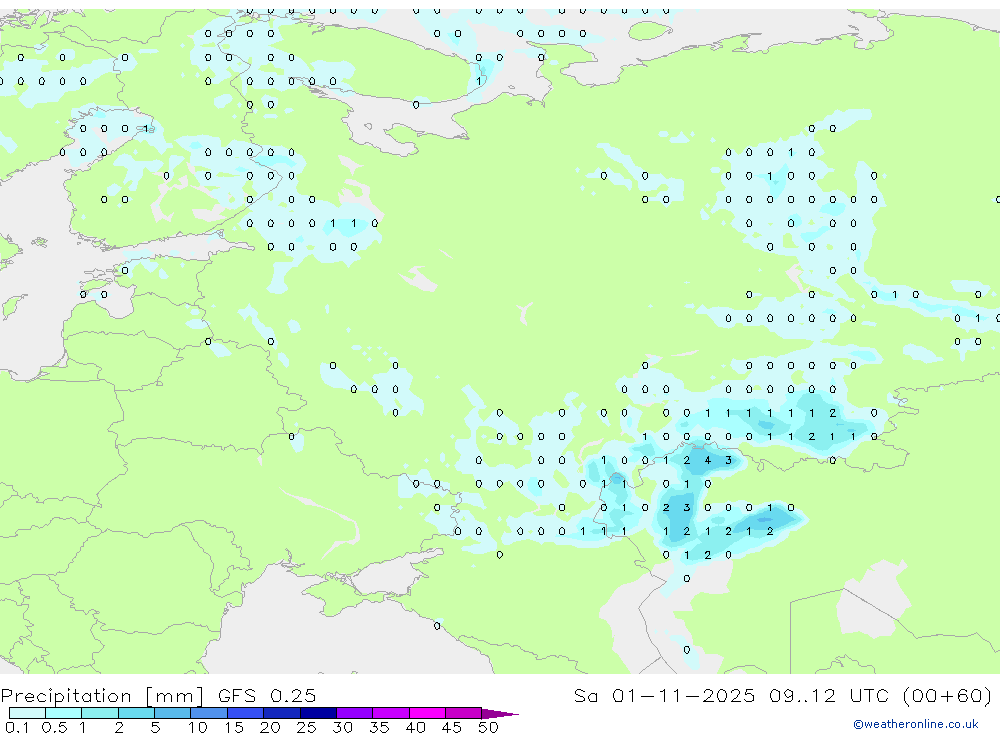Pick legend swatch between 40 and 45
This screenshot has height=733, width=1000.
tap(427, 713)
